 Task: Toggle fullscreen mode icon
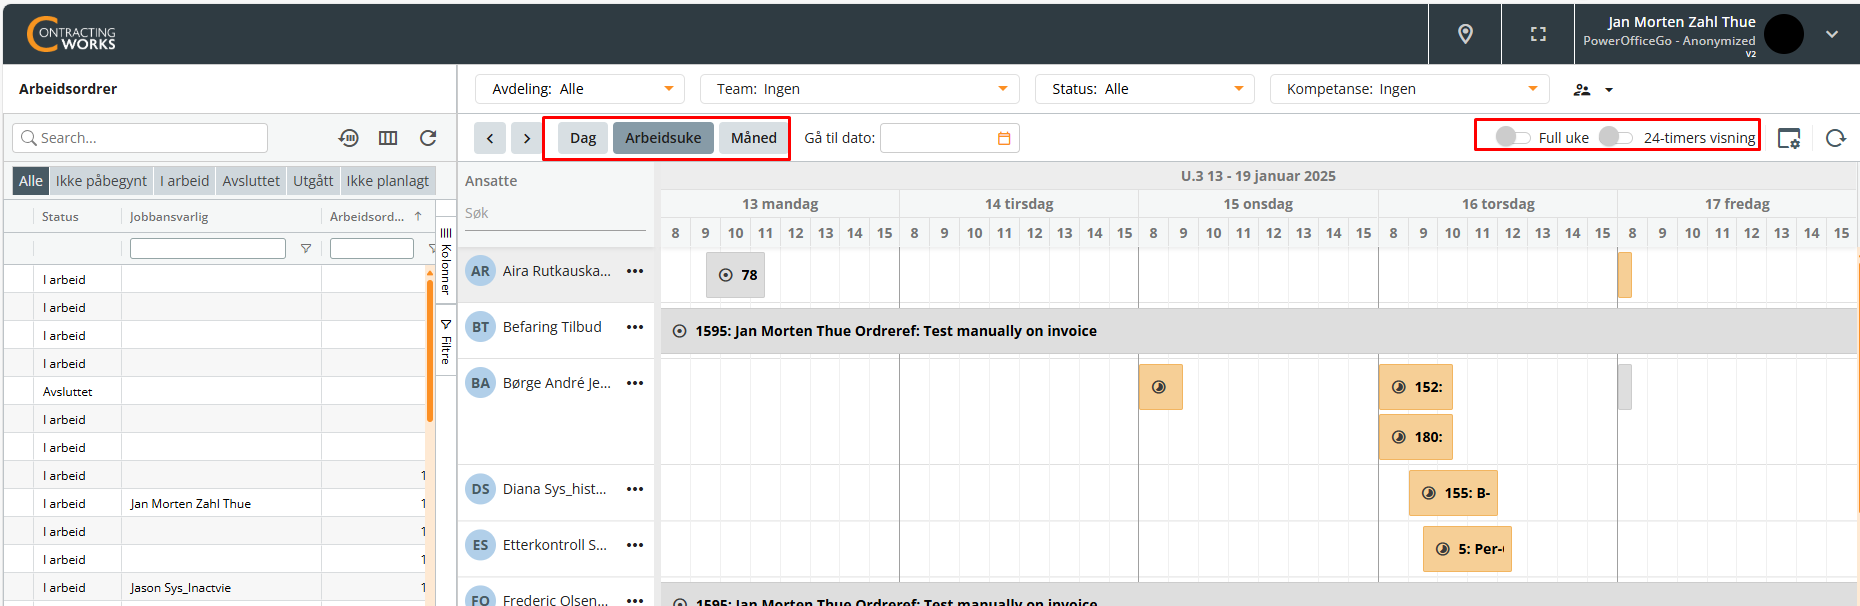point(1538,34)
